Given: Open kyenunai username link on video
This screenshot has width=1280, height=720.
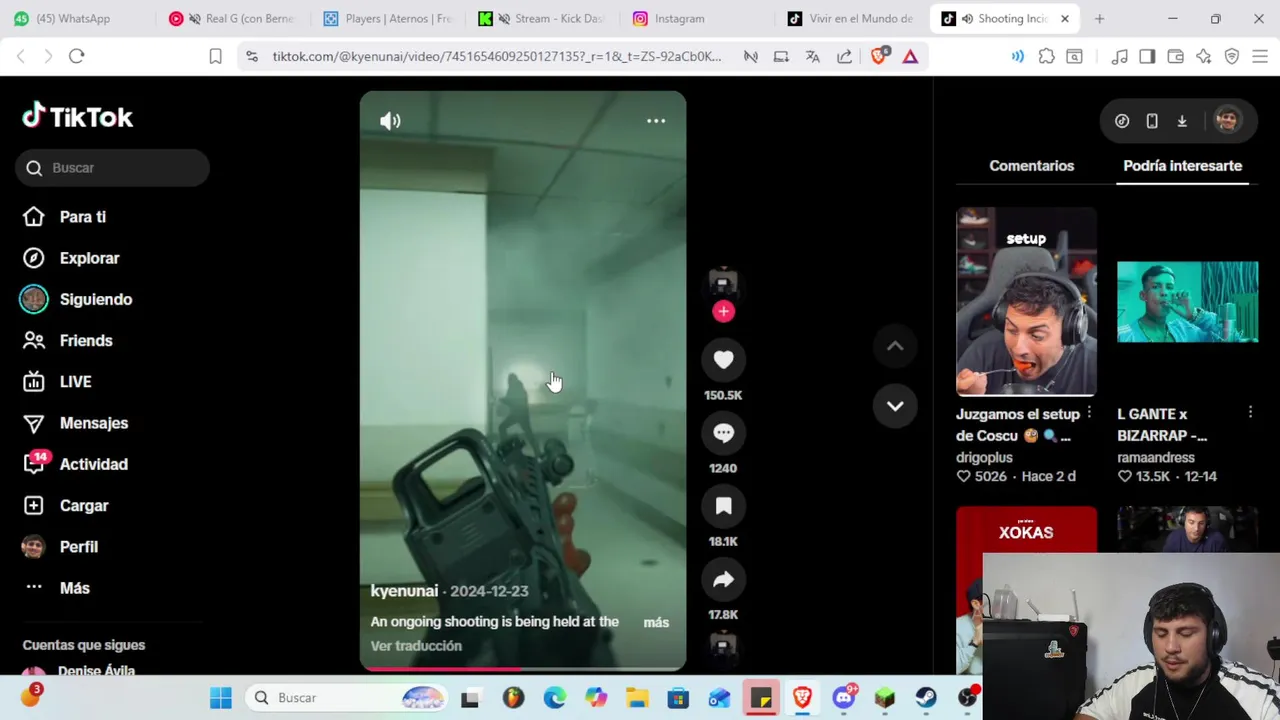Looking at the screenshot, I should pyautogui.click(x=404, y=591).
